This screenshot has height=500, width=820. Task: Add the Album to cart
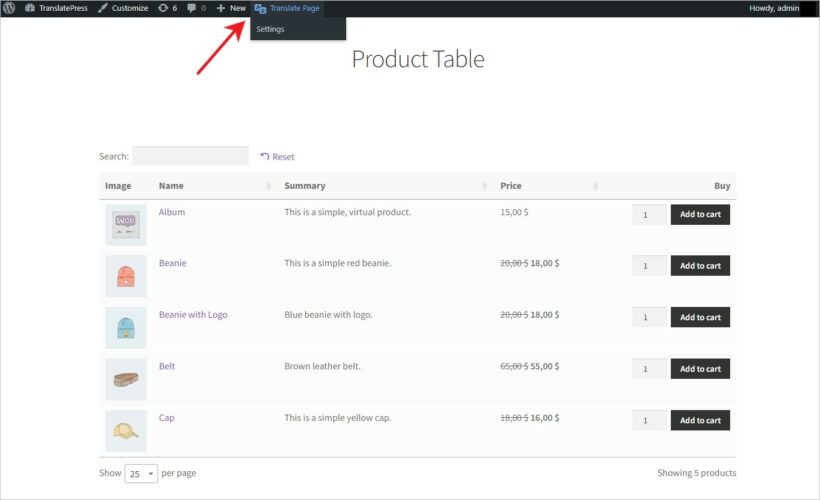[x=700, y=214]
